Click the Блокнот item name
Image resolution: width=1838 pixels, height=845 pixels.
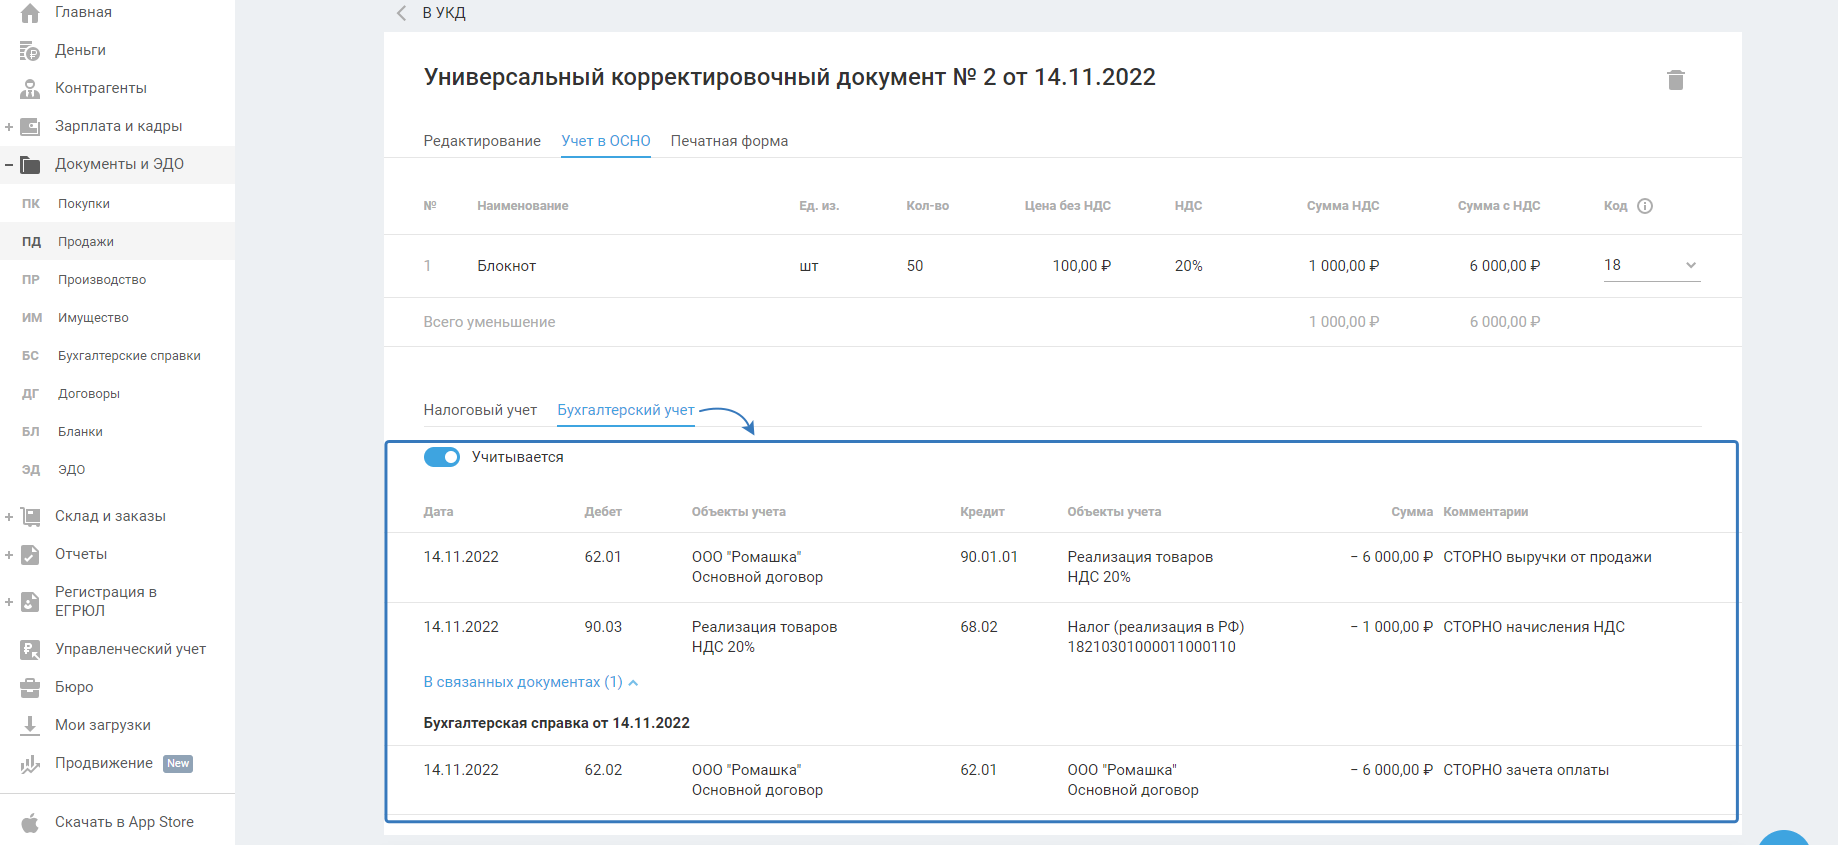pyautogui.click(x=507, y=266)
